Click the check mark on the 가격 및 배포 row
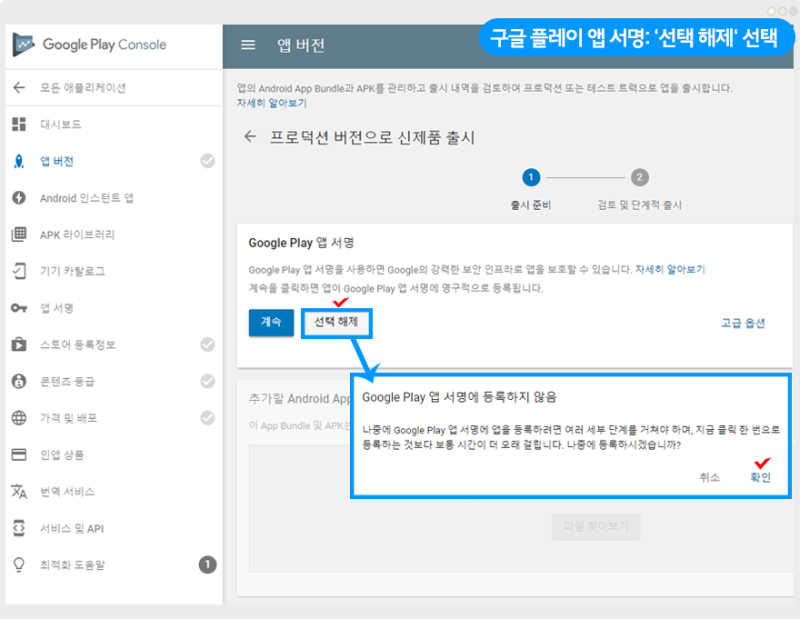This screenshot has height=619, width=800. [x=208, y=418]
